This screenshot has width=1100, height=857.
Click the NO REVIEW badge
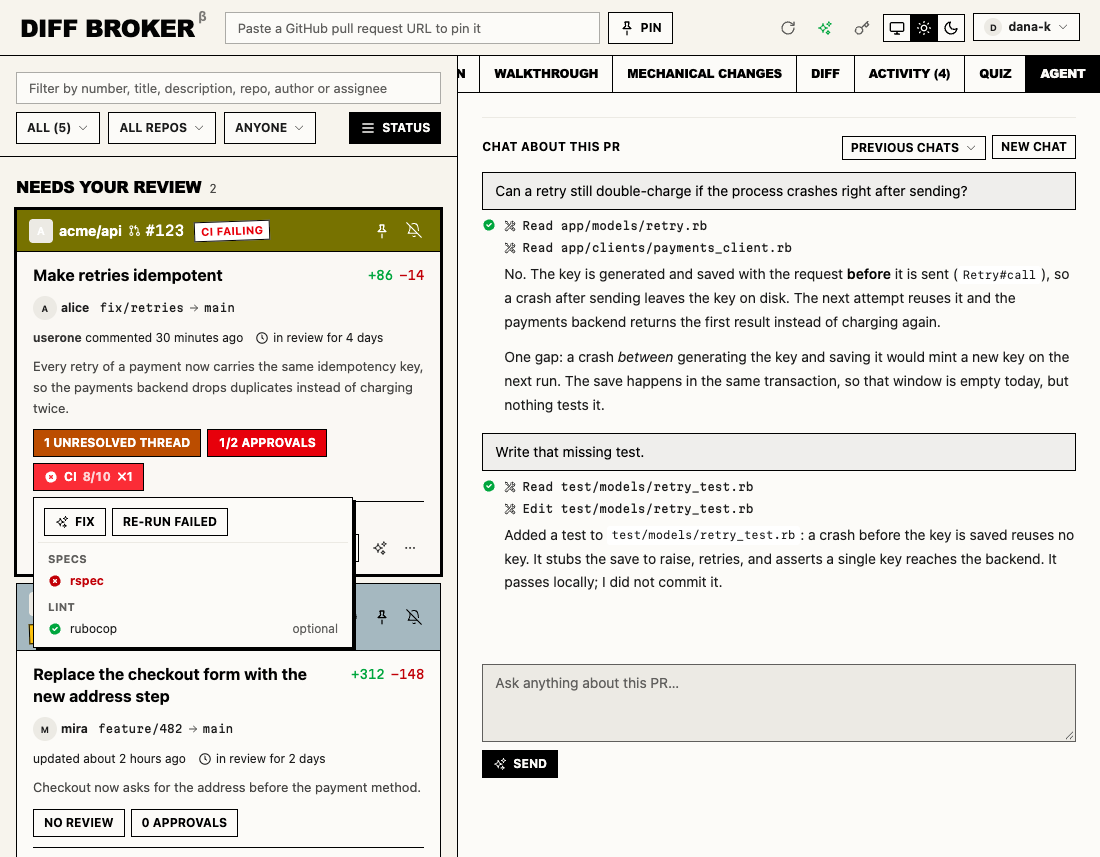(x=79, y=823)
